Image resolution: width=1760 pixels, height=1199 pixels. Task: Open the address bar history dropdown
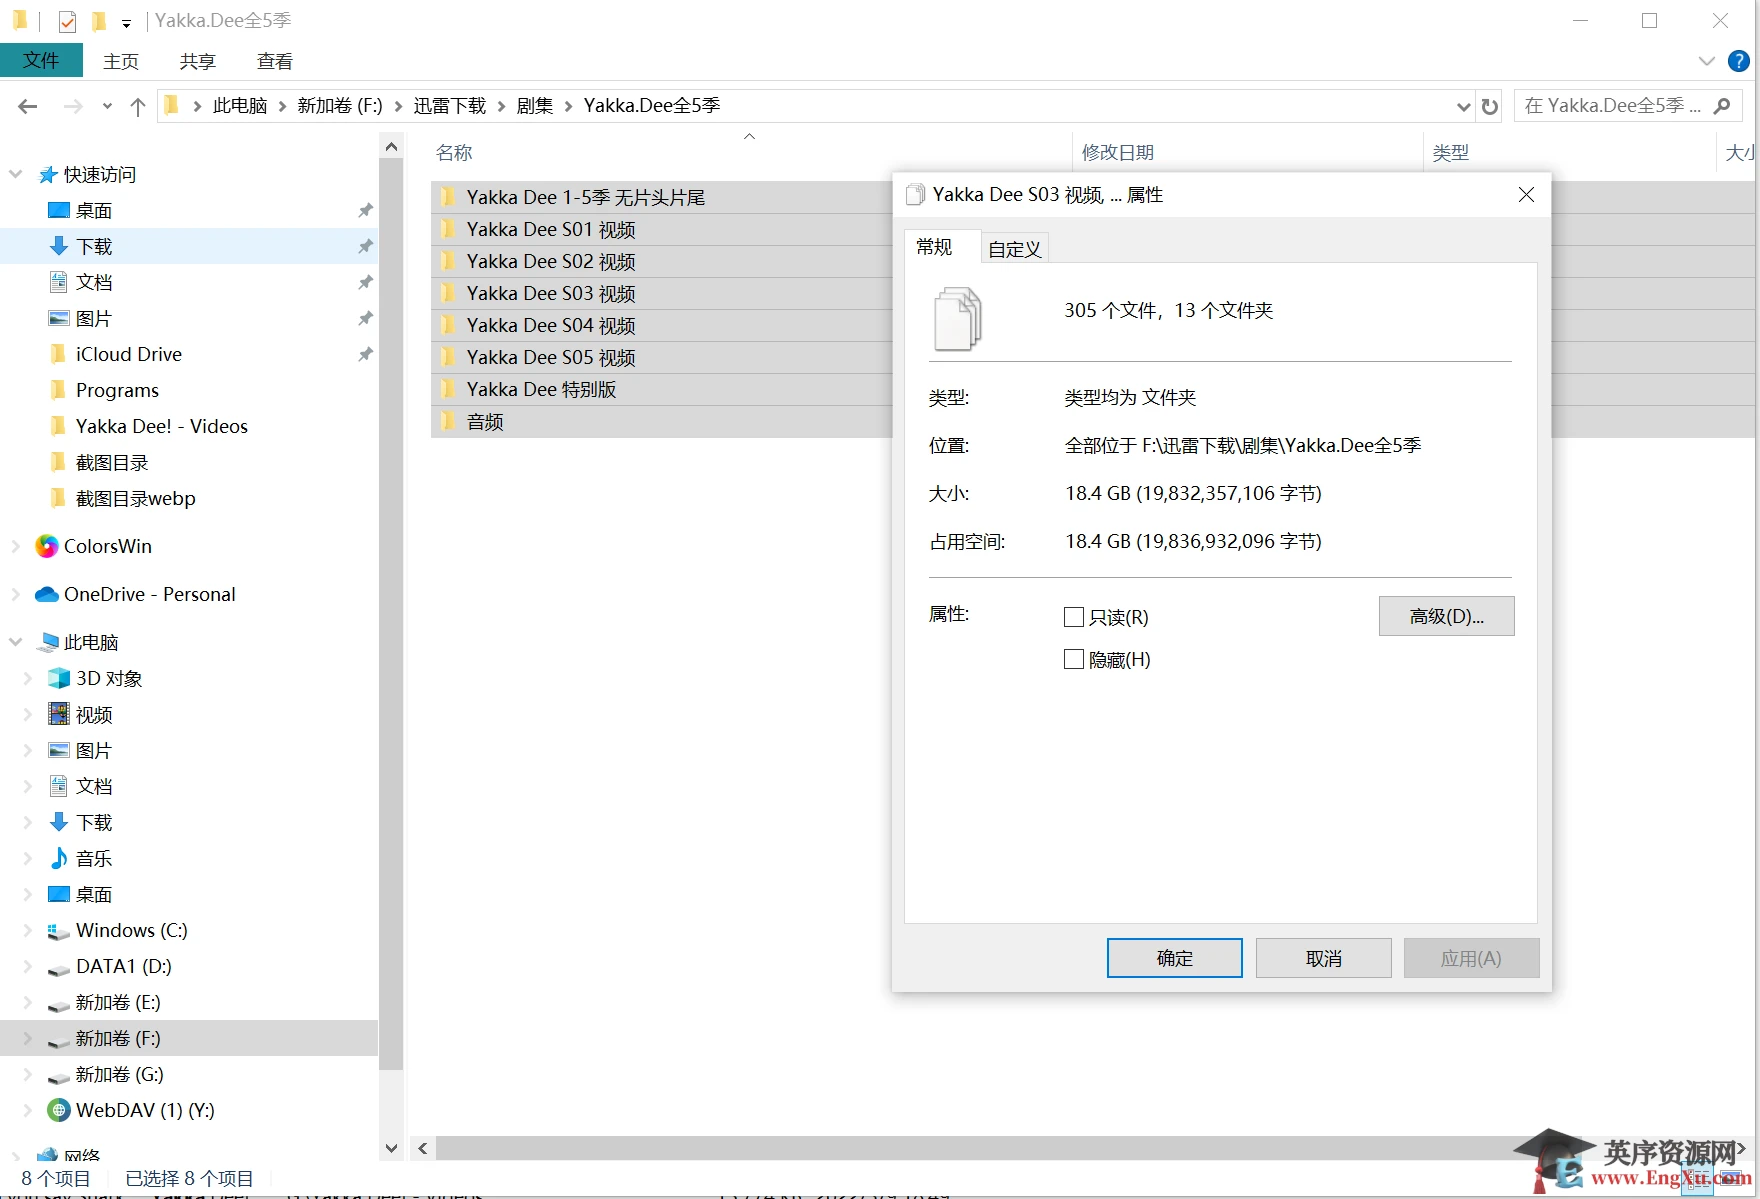[1463, 106]
